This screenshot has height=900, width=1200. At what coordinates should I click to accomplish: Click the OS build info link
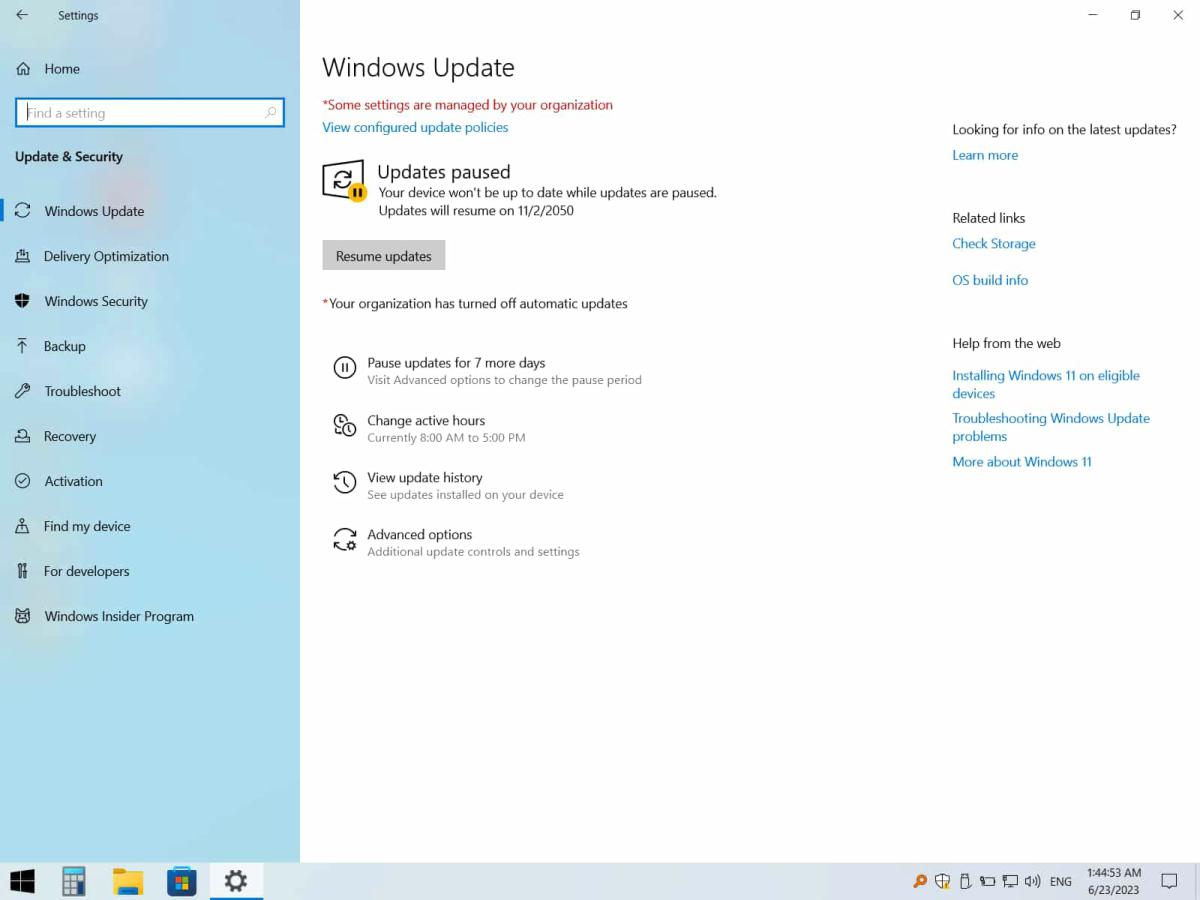[990, 280]
